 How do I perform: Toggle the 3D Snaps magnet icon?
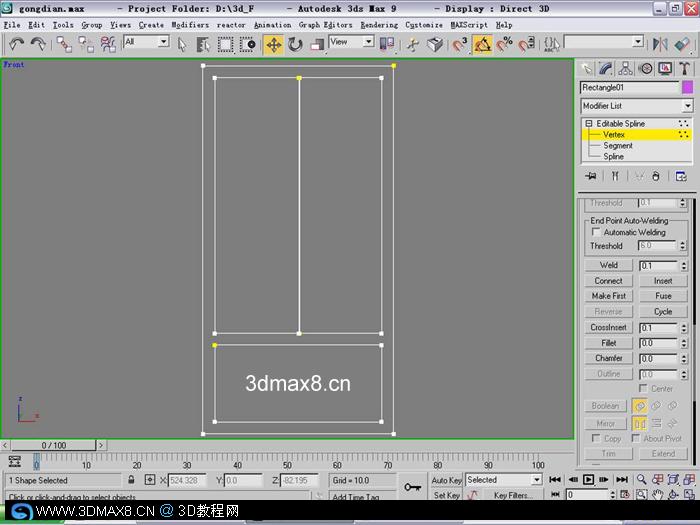(460, 44)
